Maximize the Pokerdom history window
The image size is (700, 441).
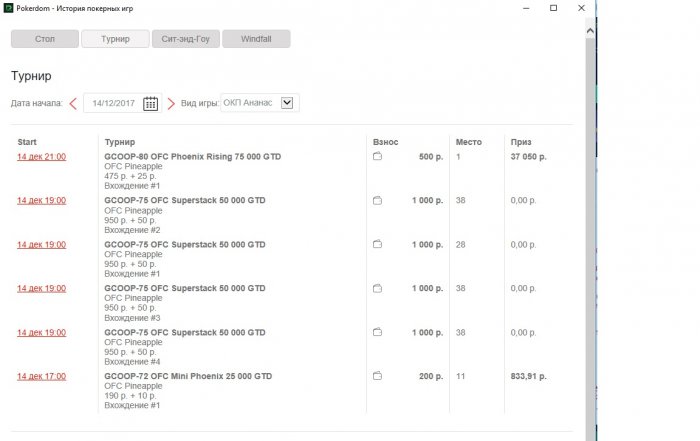click(554, 8)
